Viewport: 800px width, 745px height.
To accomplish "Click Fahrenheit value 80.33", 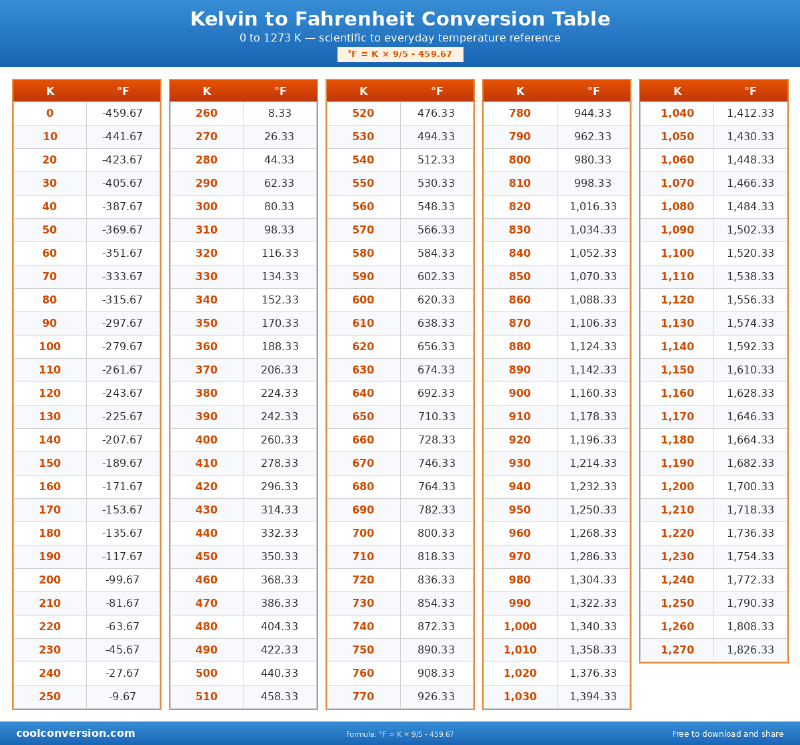I will tap(280, 207).
